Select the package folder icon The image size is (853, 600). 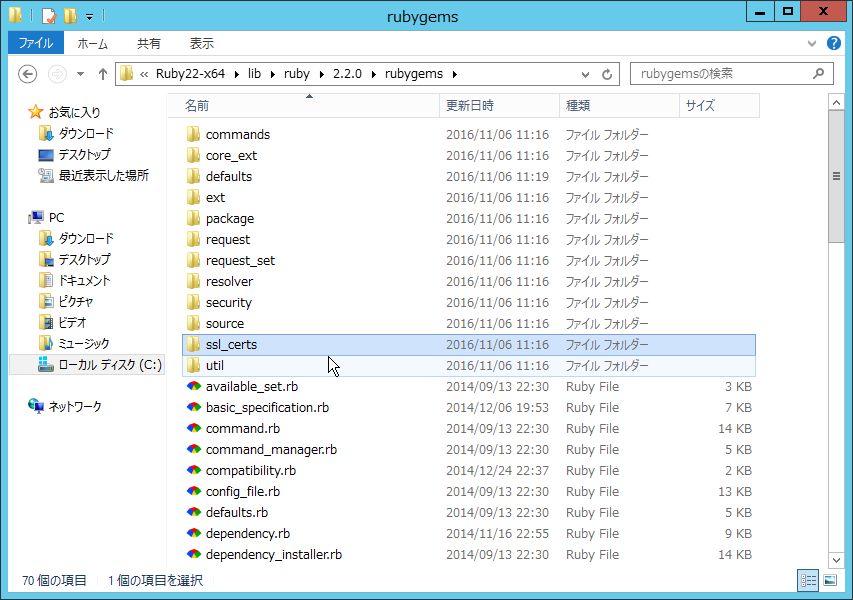tap(193, 219)
